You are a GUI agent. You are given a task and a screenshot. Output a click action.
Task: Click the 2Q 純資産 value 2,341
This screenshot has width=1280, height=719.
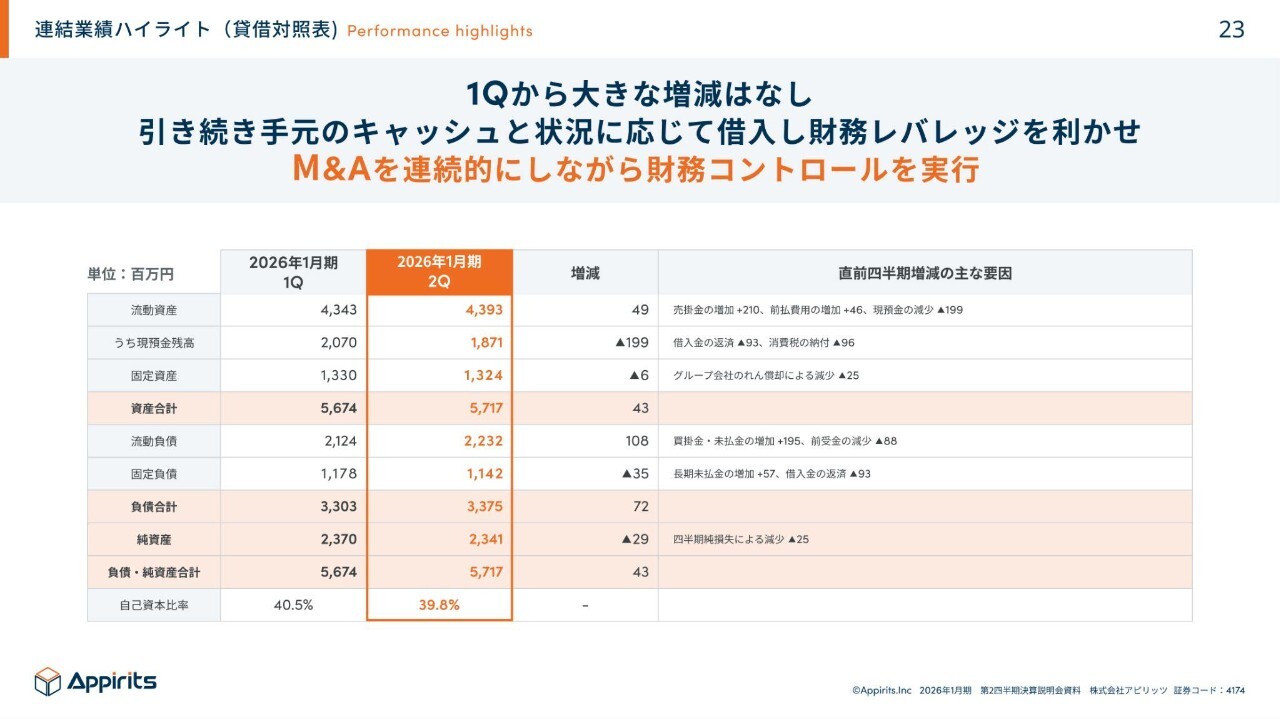click(x=483, y=539)
